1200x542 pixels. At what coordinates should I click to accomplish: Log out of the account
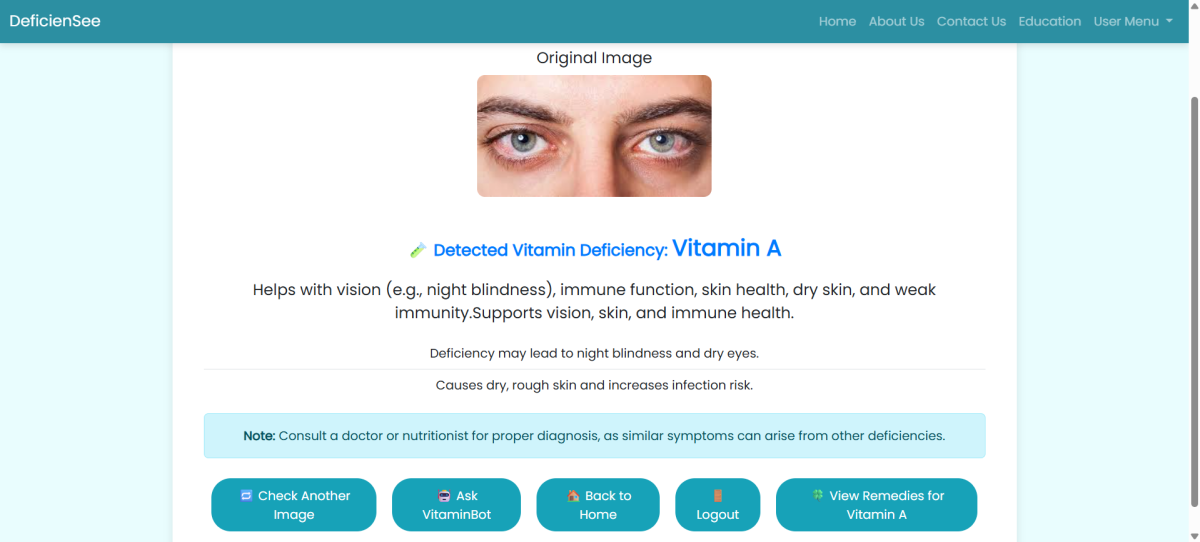[718, 505]
